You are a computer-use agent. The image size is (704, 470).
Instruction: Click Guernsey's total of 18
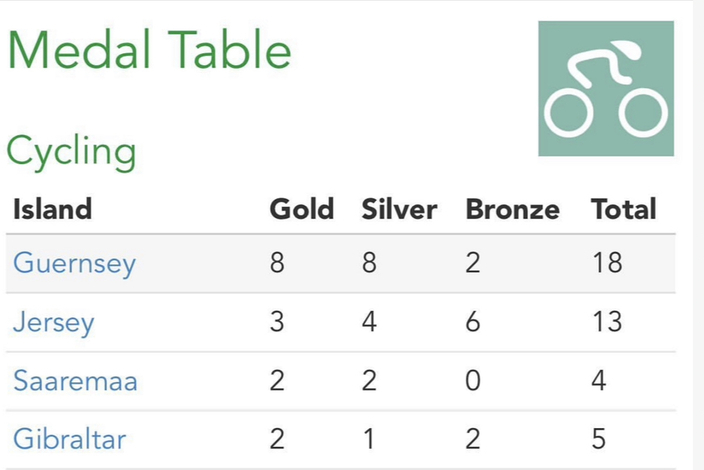click(607, 263)
